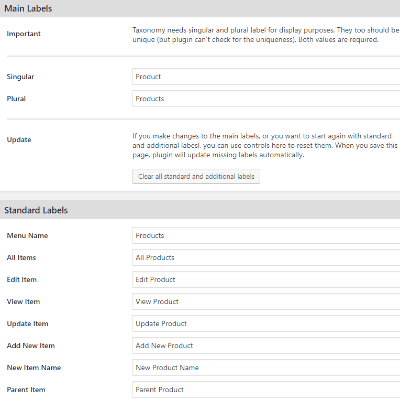400x400 pixels.
Task: Click the Important row label
Action: tap(24, 34)
